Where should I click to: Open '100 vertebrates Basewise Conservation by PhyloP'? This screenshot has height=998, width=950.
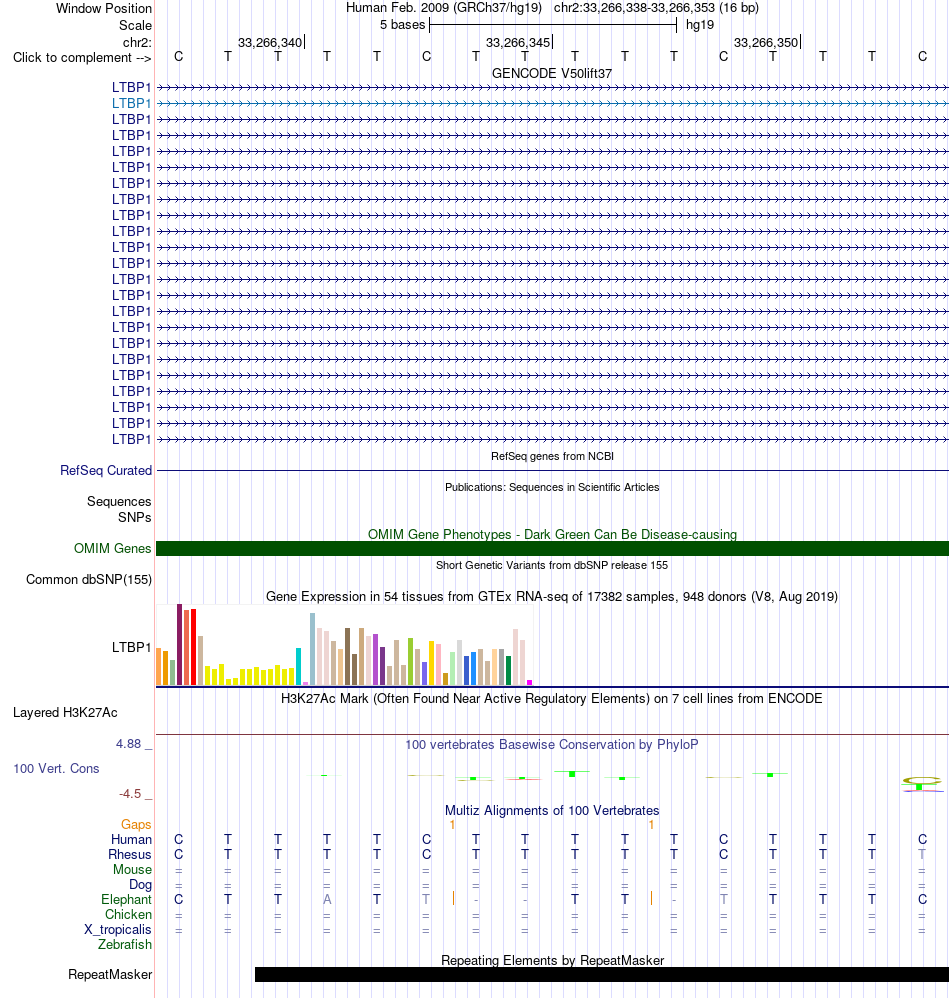point(552,745)
